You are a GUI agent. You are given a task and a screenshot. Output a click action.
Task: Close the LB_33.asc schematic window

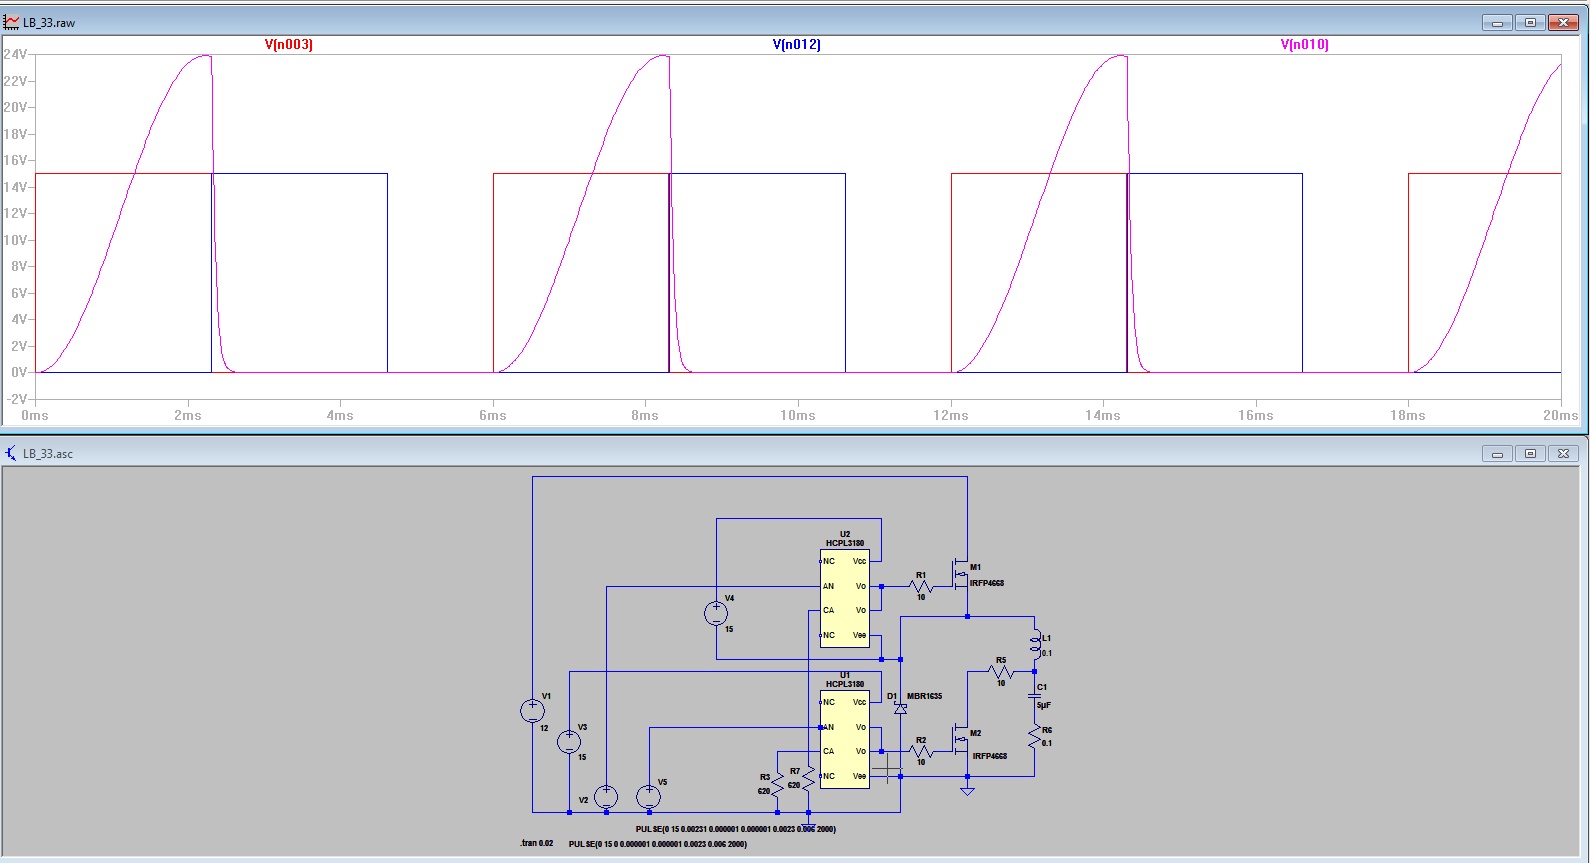click(x=1563, y=453)
